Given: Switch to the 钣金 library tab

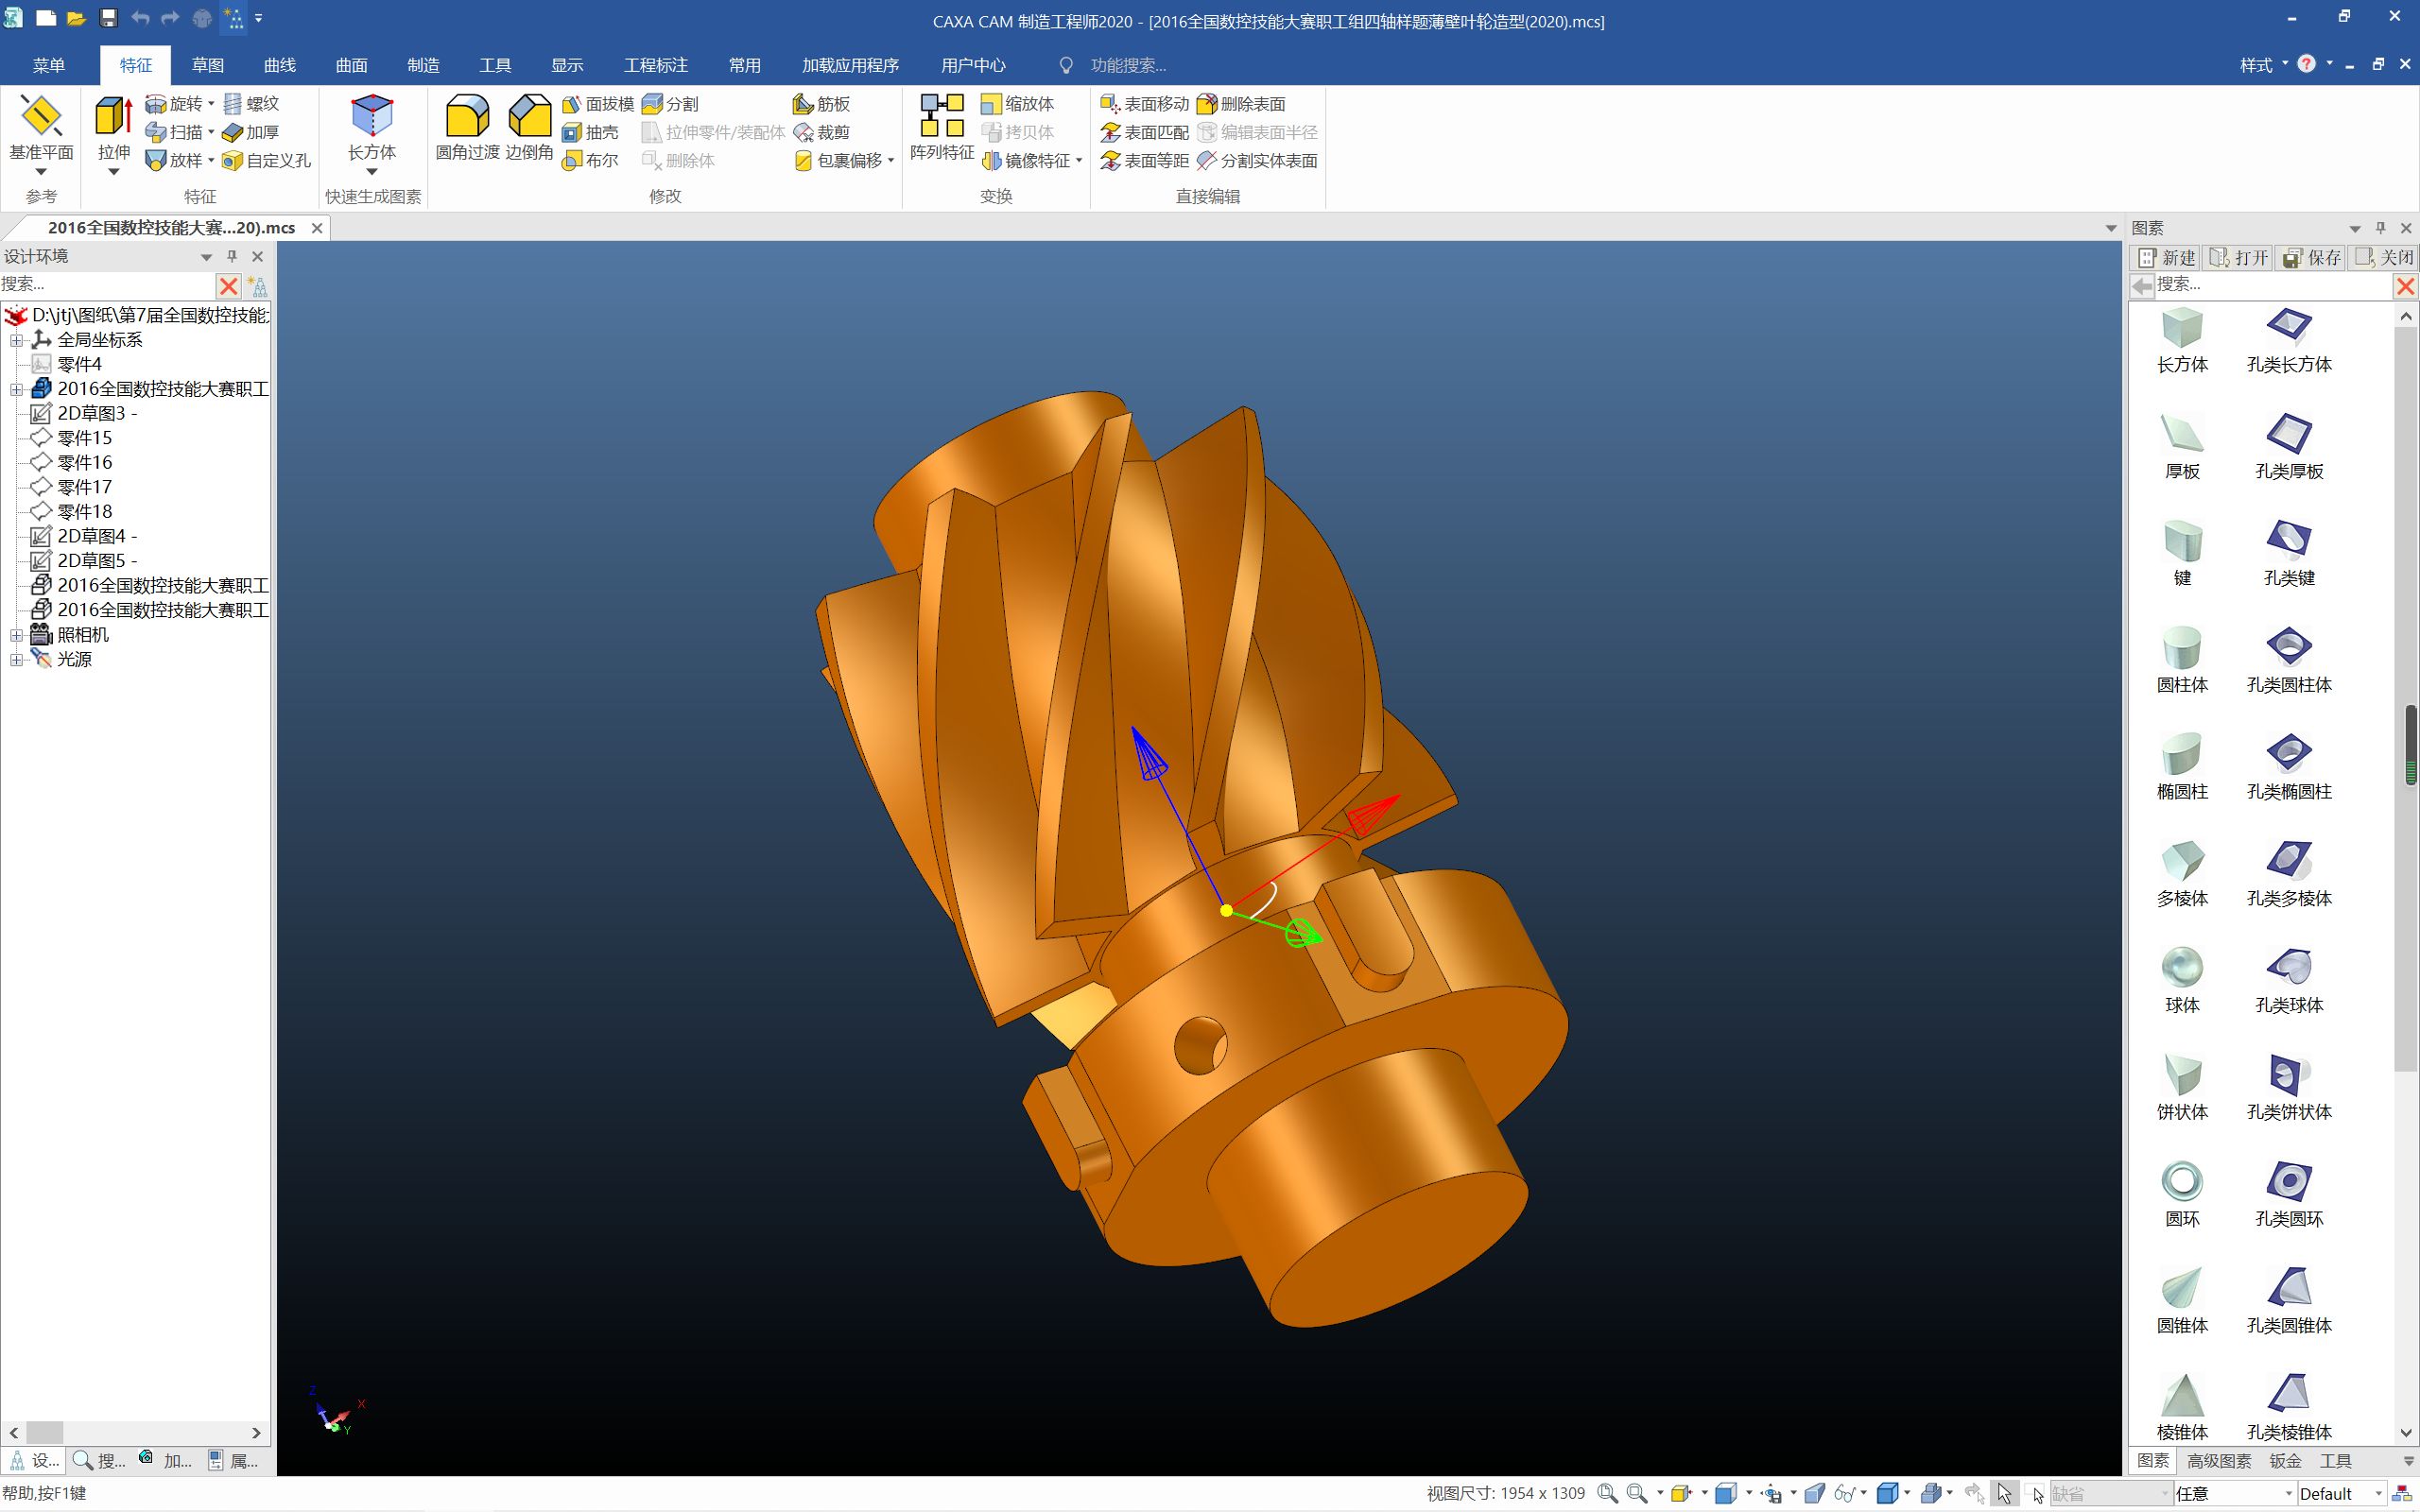Looking at the screenshot, I should coord(2285,1461).
